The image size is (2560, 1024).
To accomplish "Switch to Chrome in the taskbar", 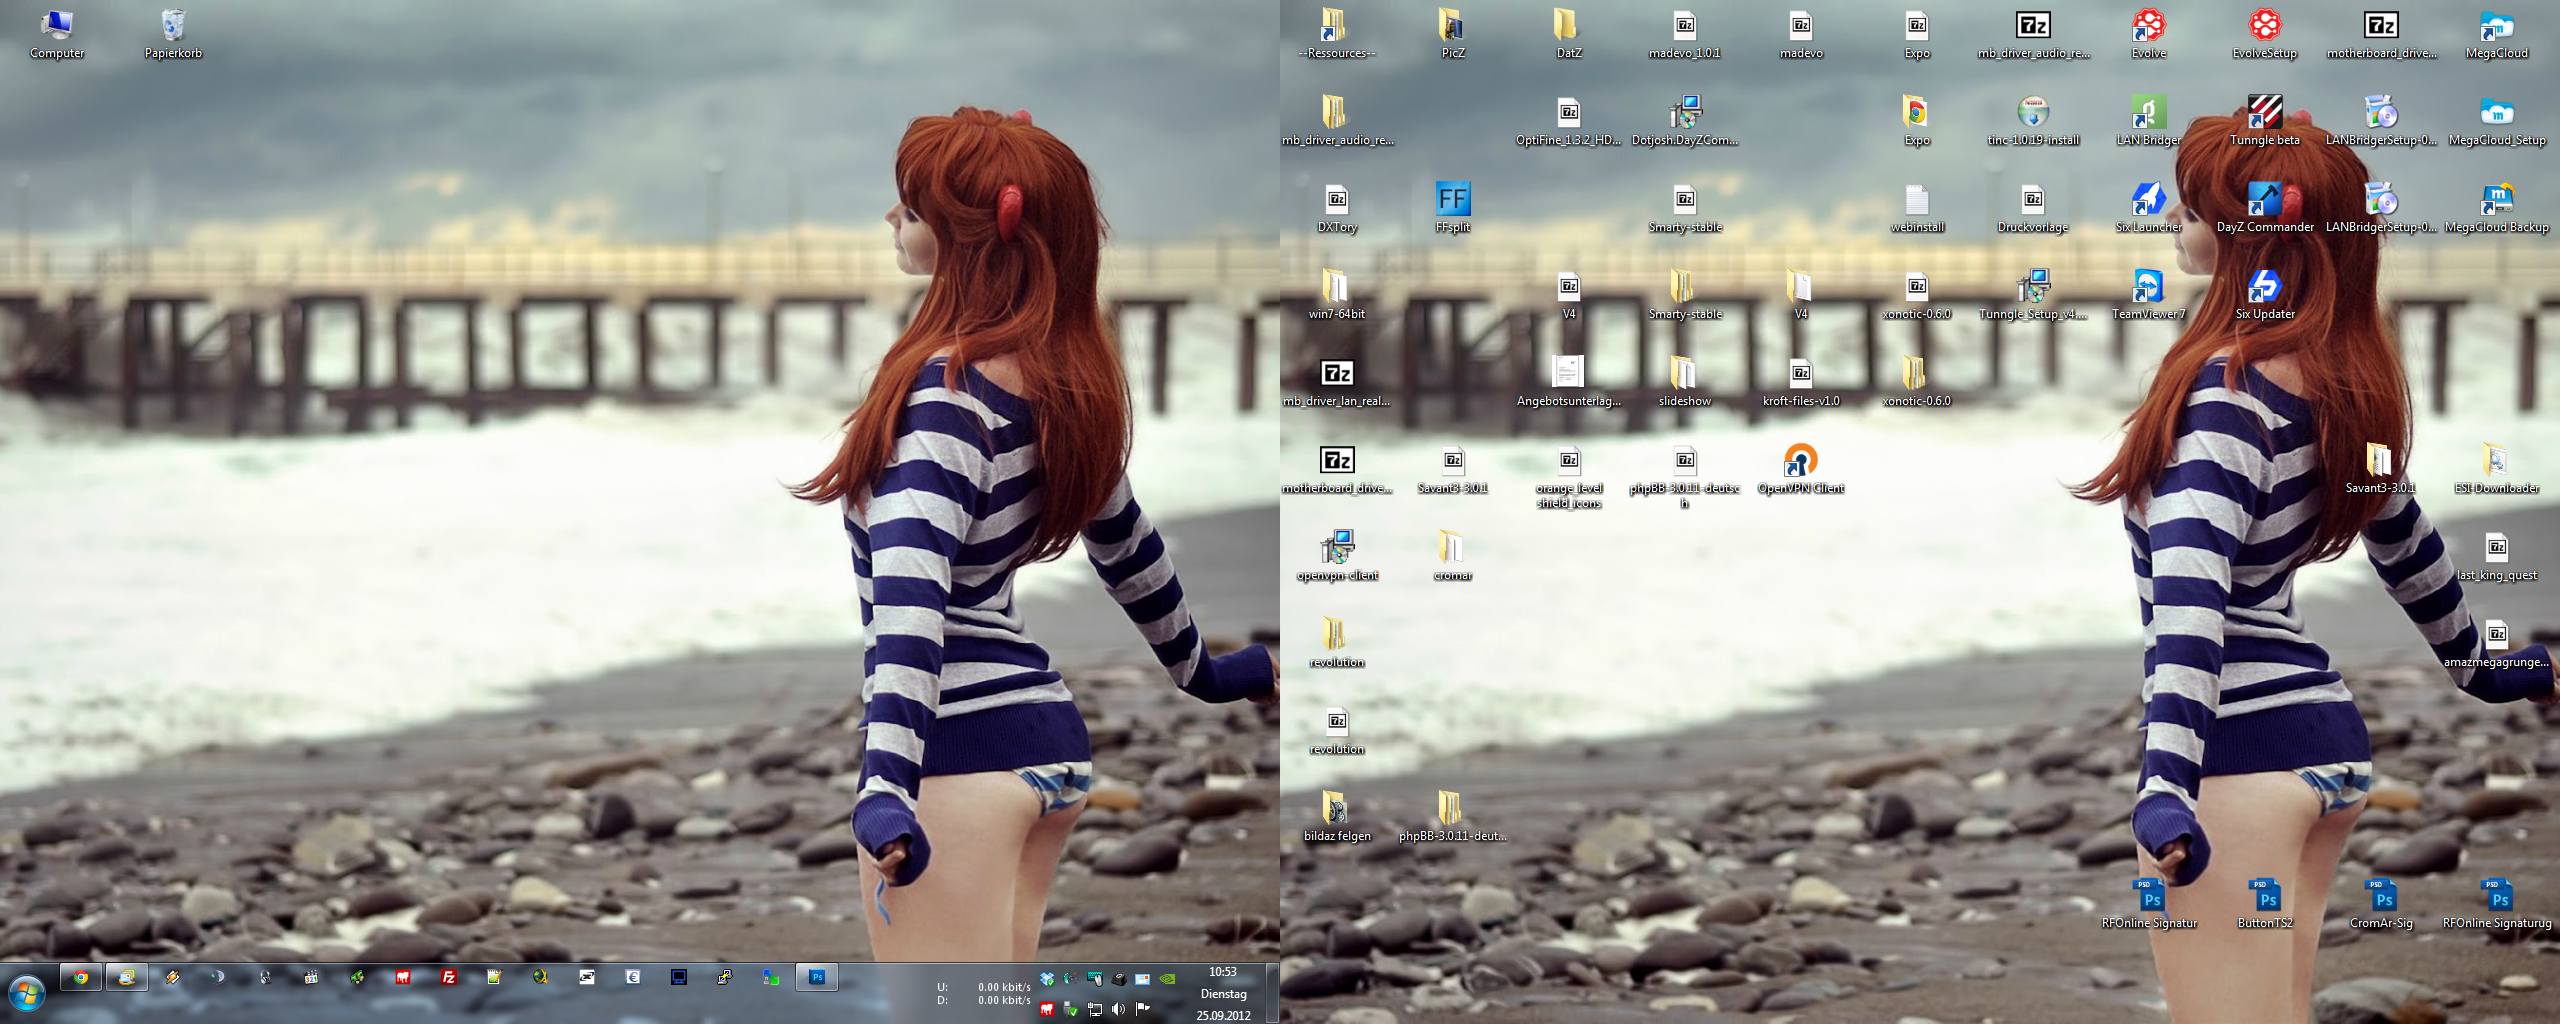I will pos(81,977).
